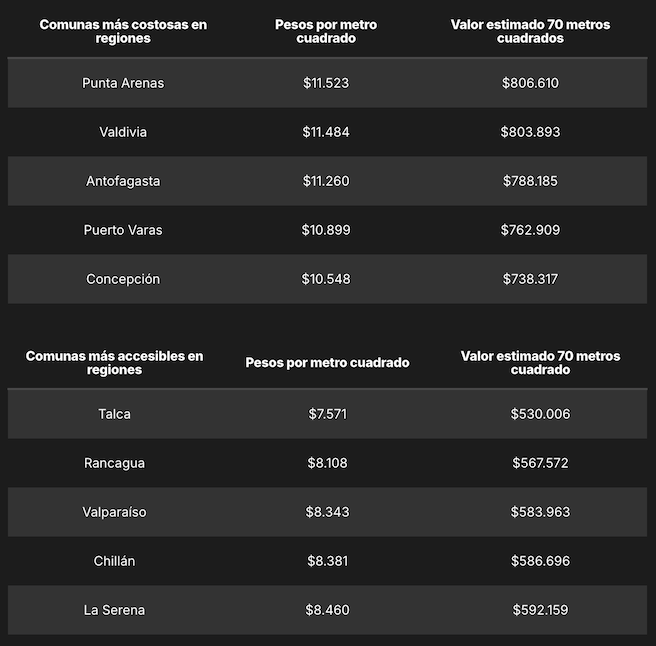
Task: Click the $8.460 price per meter value
Action: (328, 610)
